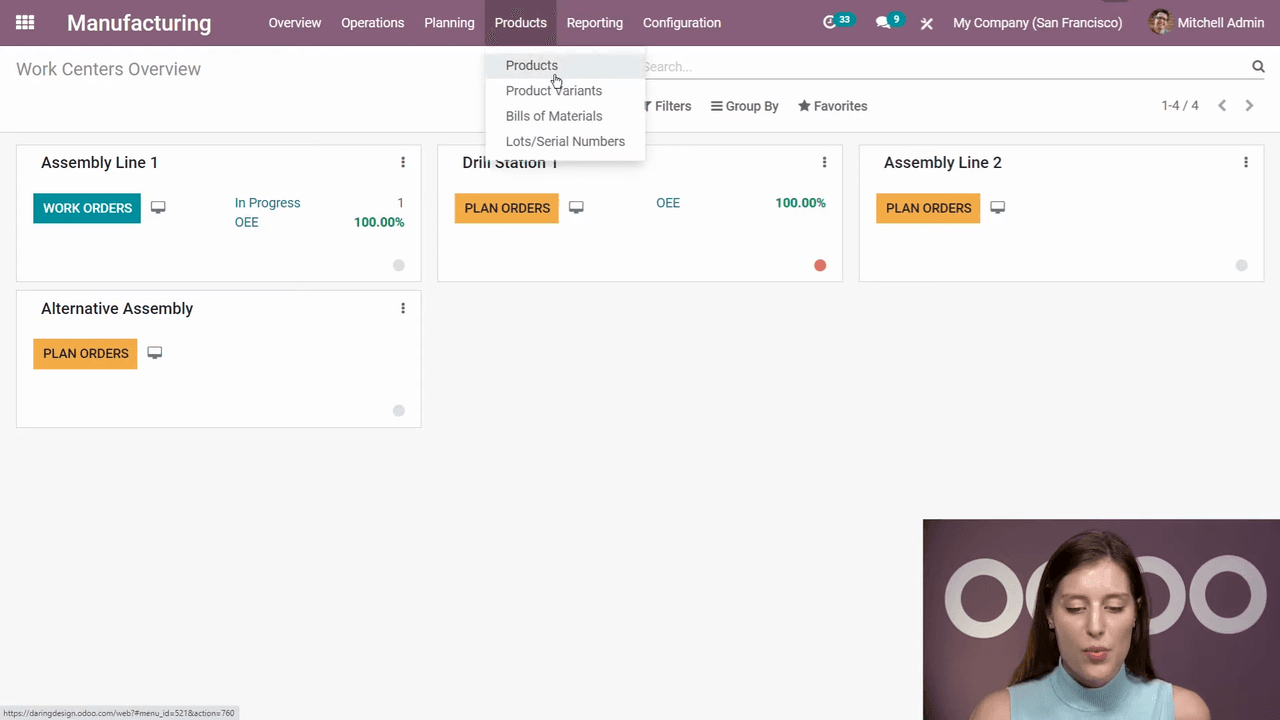
Task: Open the messages chat icon with 9 badge
Action: (x=883, y=22)
